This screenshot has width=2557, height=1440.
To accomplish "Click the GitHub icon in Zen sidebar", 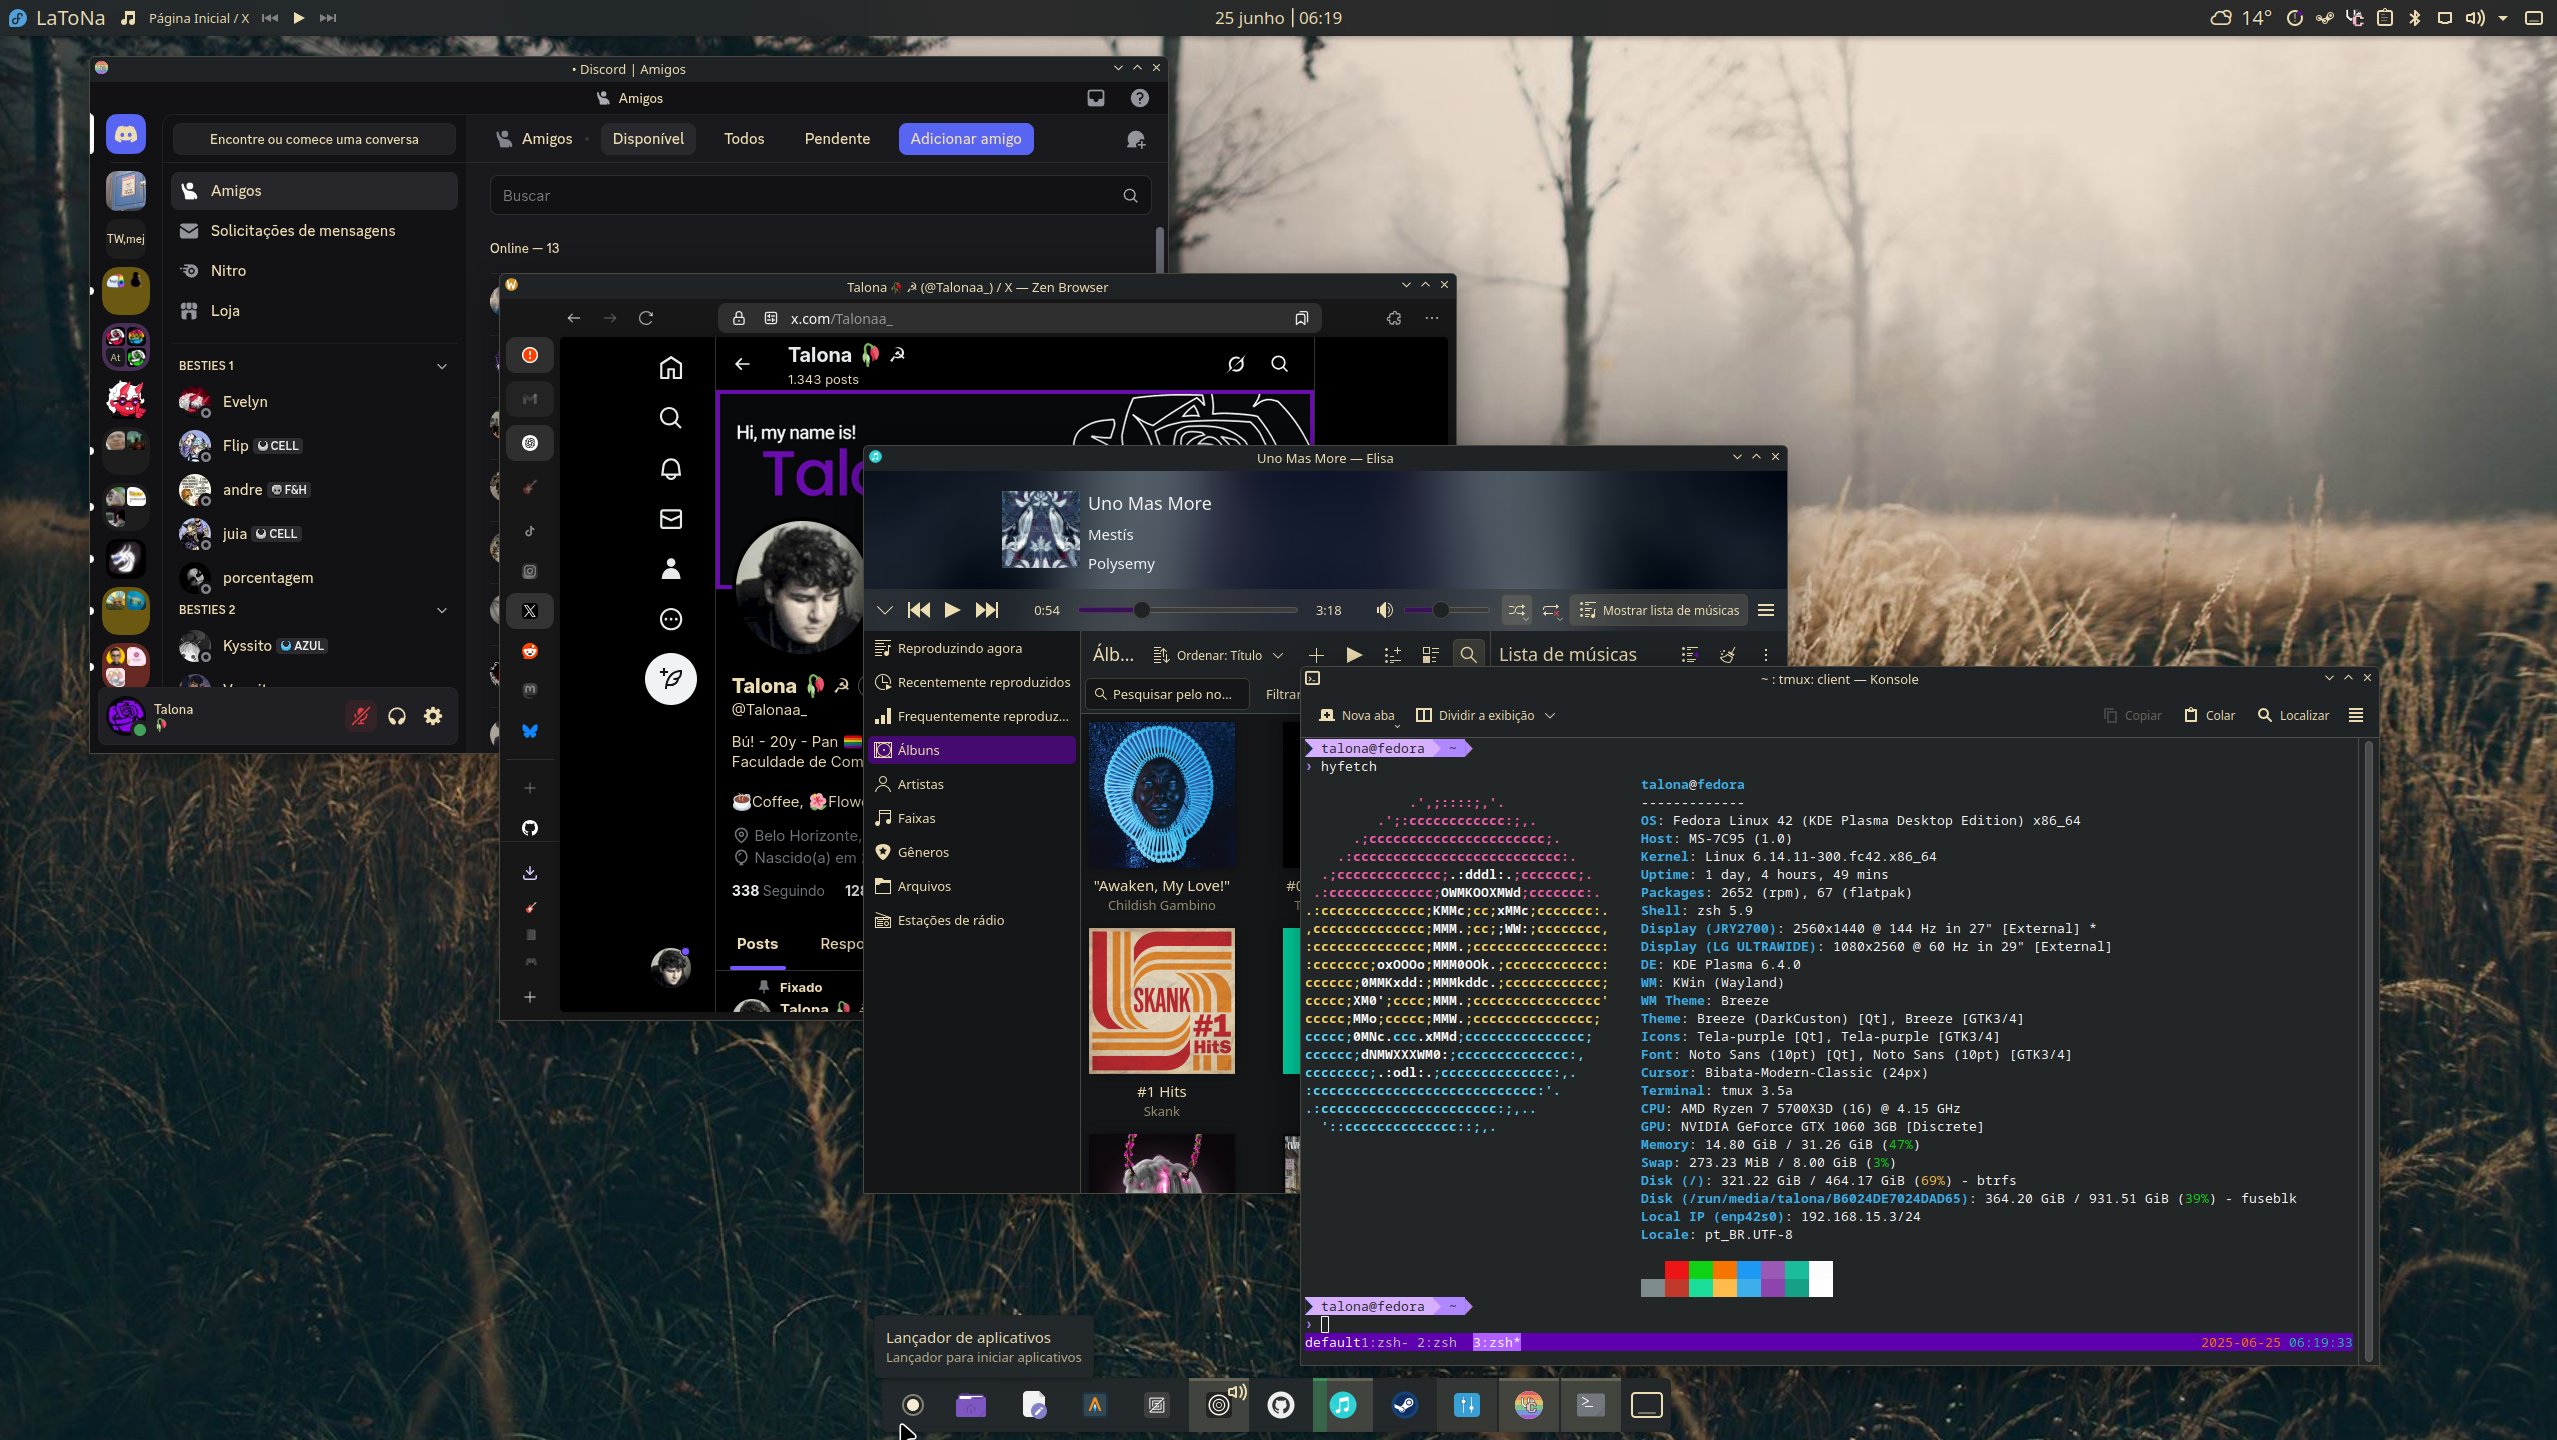I will click(x=530, y=828).
